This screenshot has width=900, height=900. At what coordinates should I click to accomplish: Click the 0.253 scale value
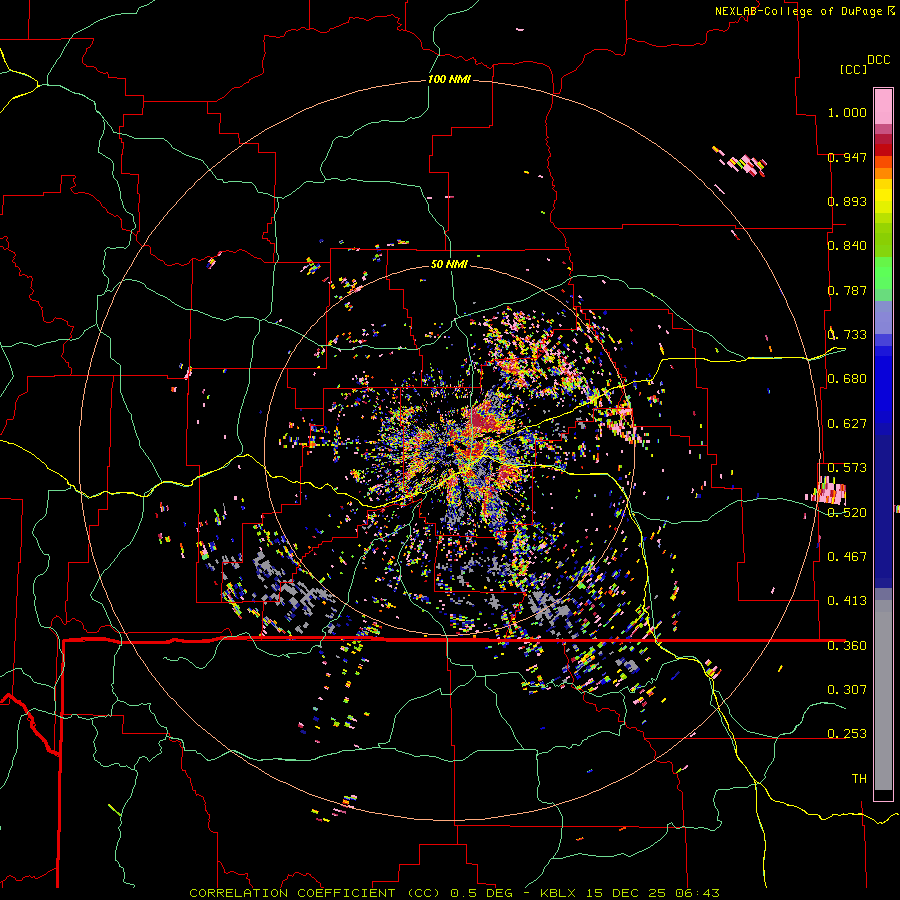[x=847, y=734]
